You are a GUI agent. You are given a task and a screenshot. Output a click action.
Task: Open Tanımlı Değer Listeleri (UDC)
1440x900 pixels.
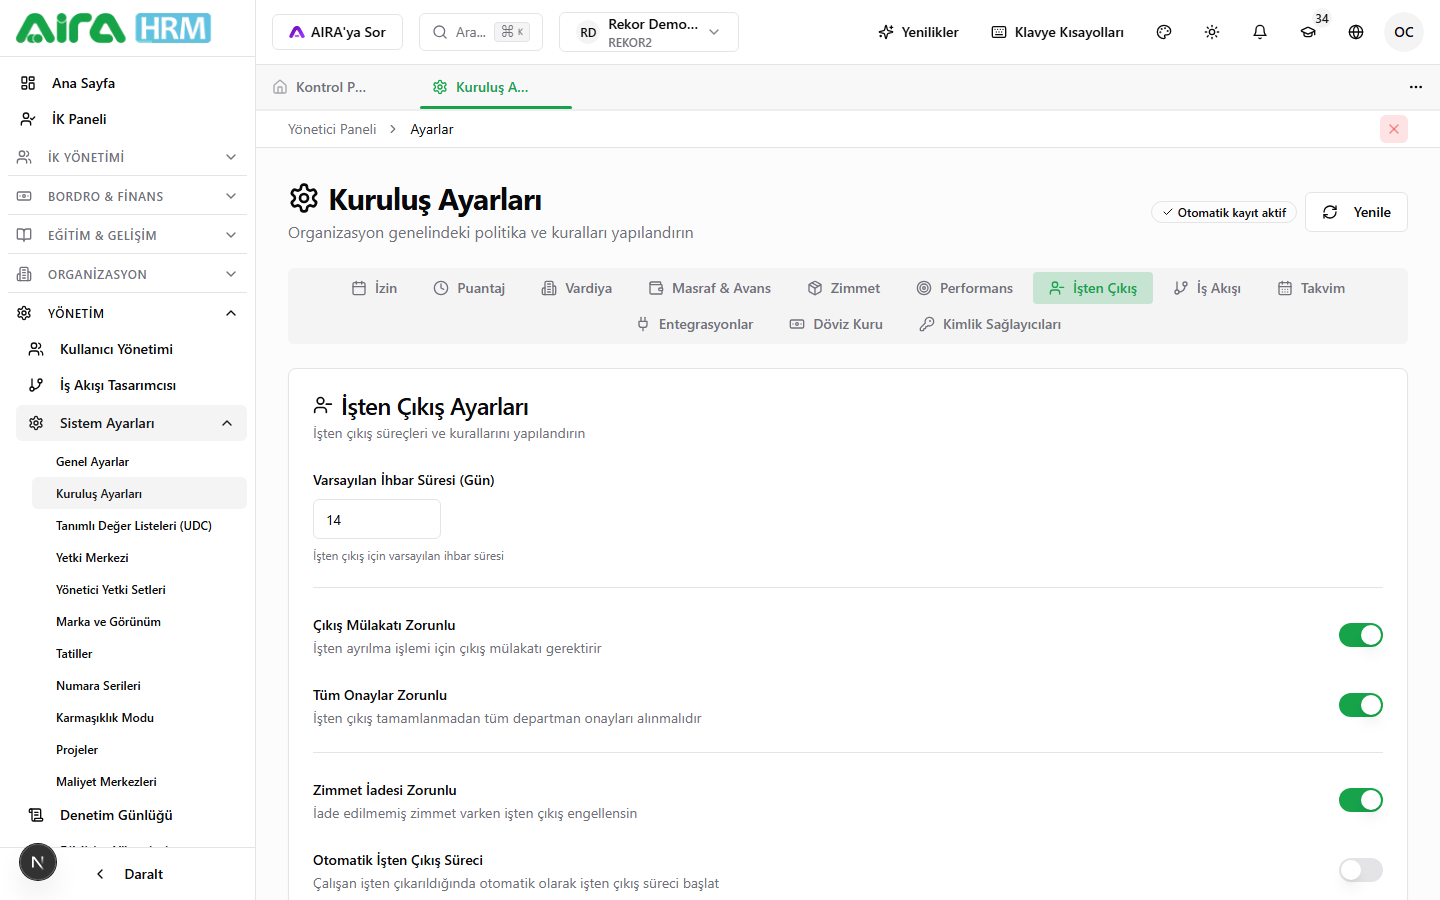point(139,526)
